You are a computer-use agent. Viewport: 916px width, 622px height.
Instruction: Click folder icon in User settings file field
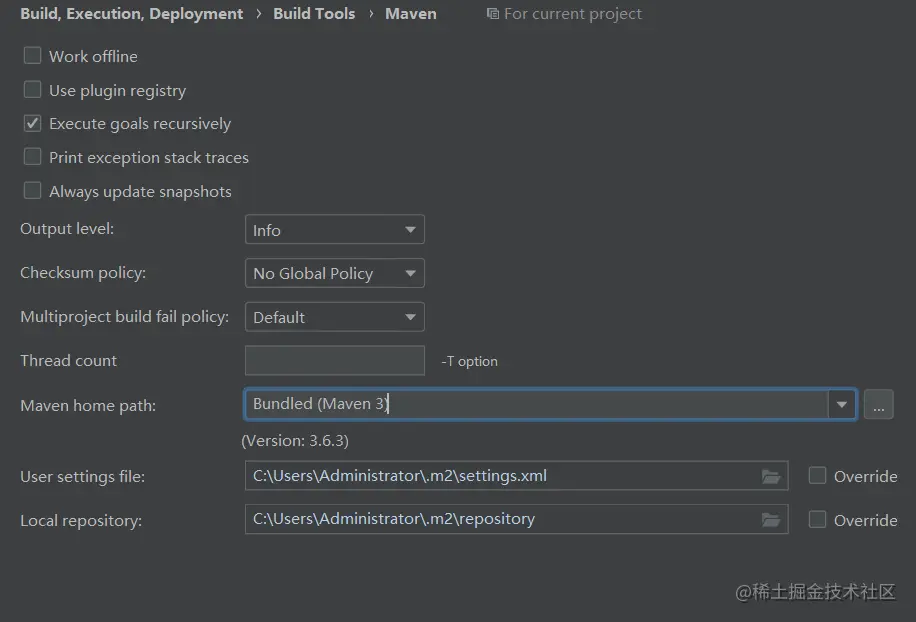[770, 476]
